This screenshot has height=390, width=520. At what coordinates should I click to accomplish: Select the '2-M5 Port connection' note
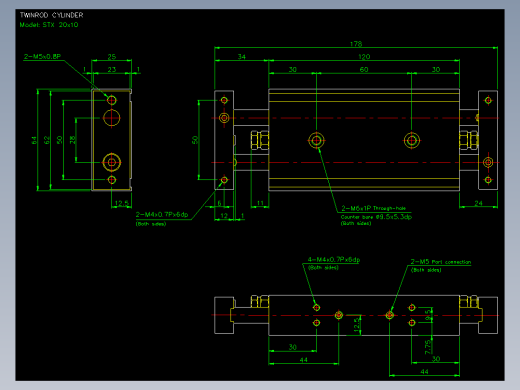(441, 262)
